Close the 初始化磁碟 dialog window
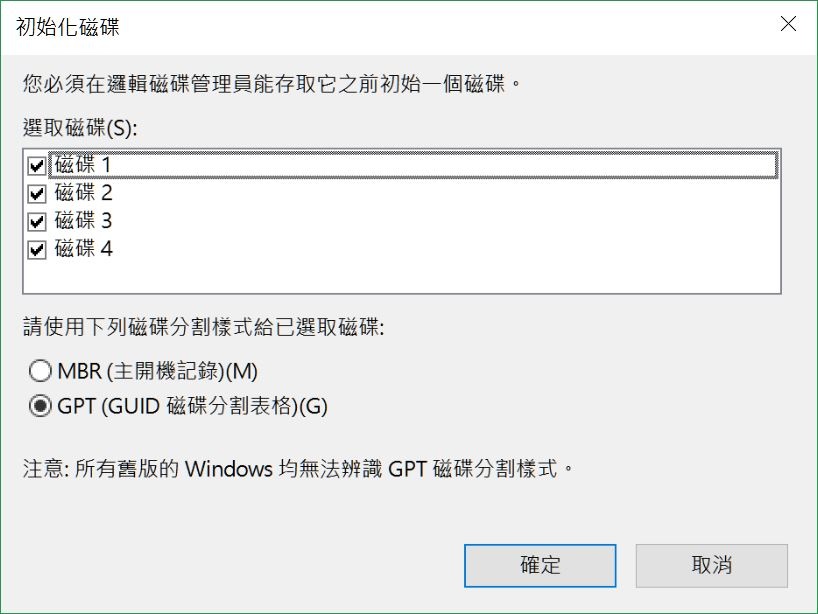818x614 pixels. click(x=788, y=26)
